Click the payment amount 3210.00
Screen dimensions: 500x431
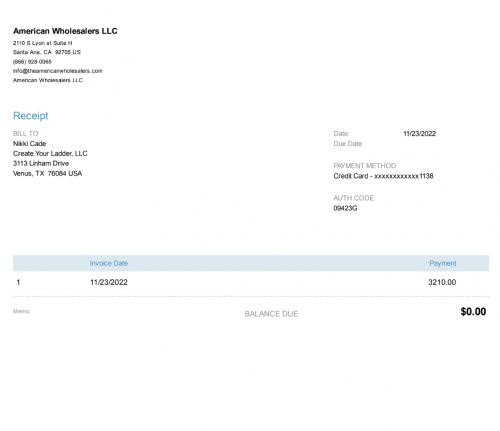tap(442, 282)
